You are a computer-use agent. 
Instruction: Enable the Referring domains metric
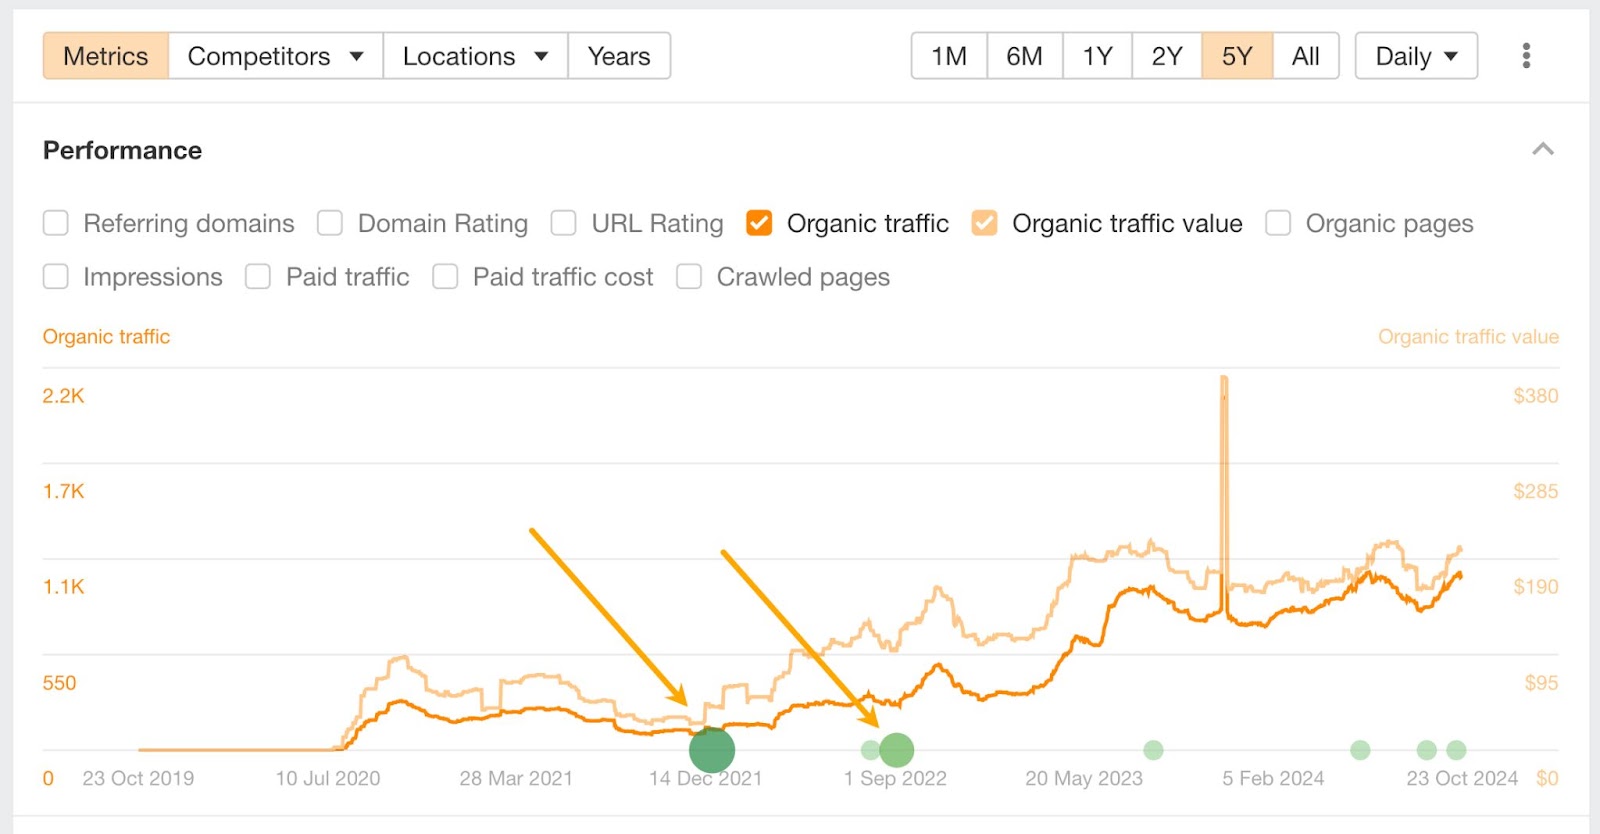tap(55, 223)
